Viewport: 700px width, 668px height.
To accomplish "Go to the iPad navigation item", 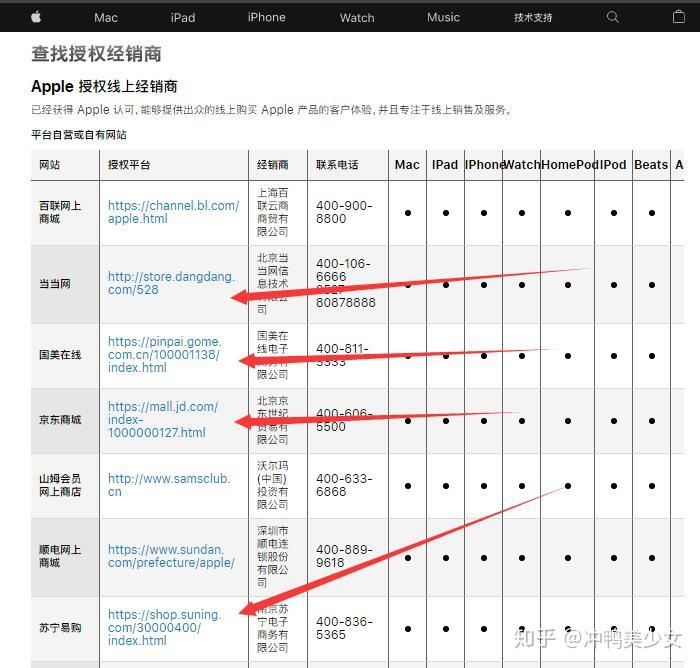I will (x=183, y=17).
